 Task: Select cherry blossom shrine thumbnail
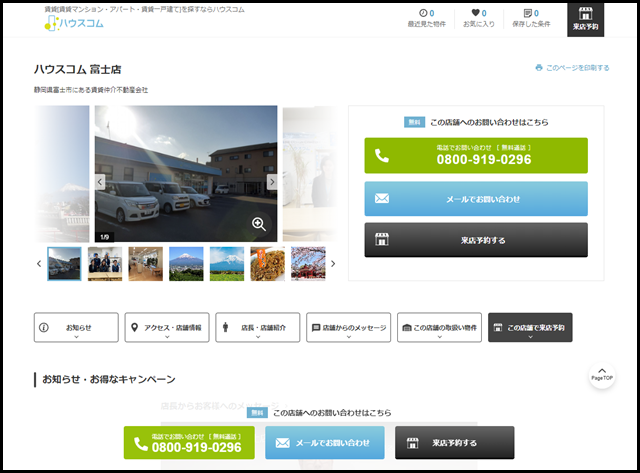pyautogui.click(x=308, y=264)
